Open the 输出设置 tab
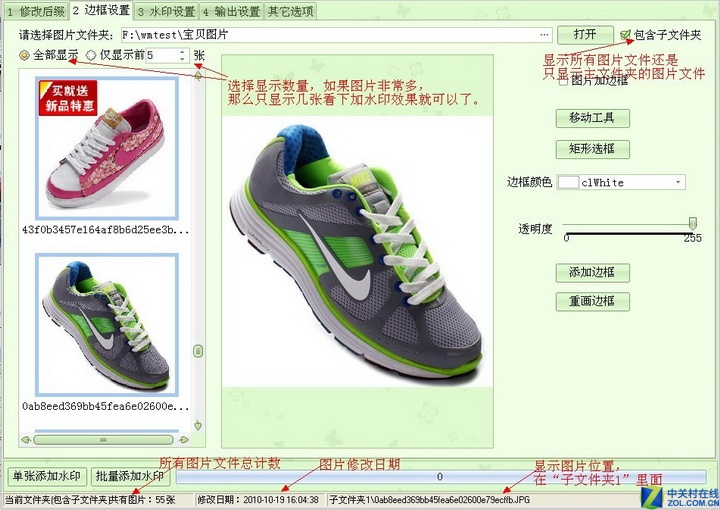 (231, 11)
